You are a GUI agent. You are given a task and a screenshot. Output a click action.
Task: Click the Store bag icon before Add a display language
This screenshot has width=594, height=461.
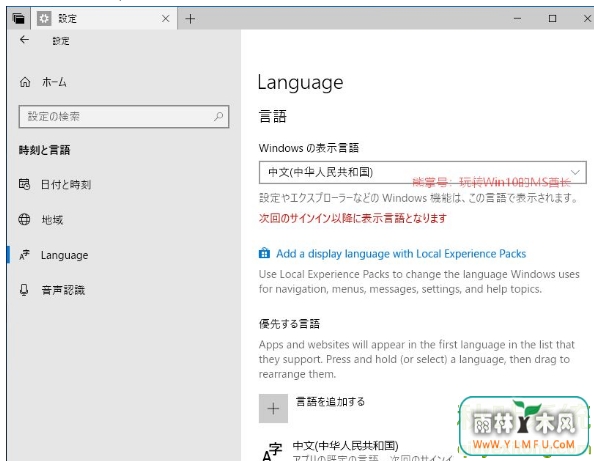264,253
